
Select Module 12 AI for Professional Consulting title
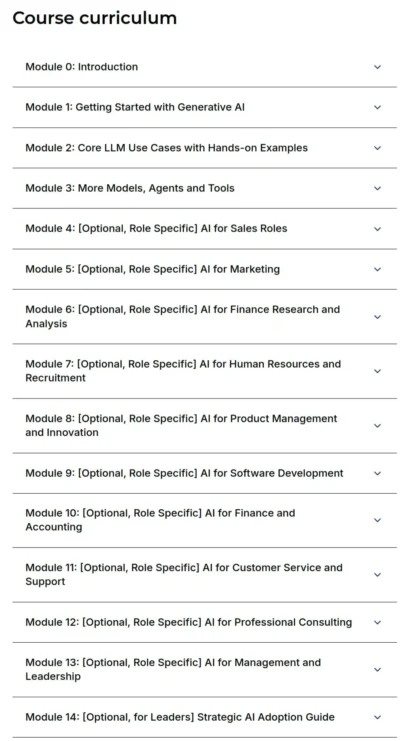tap(189, 622)
